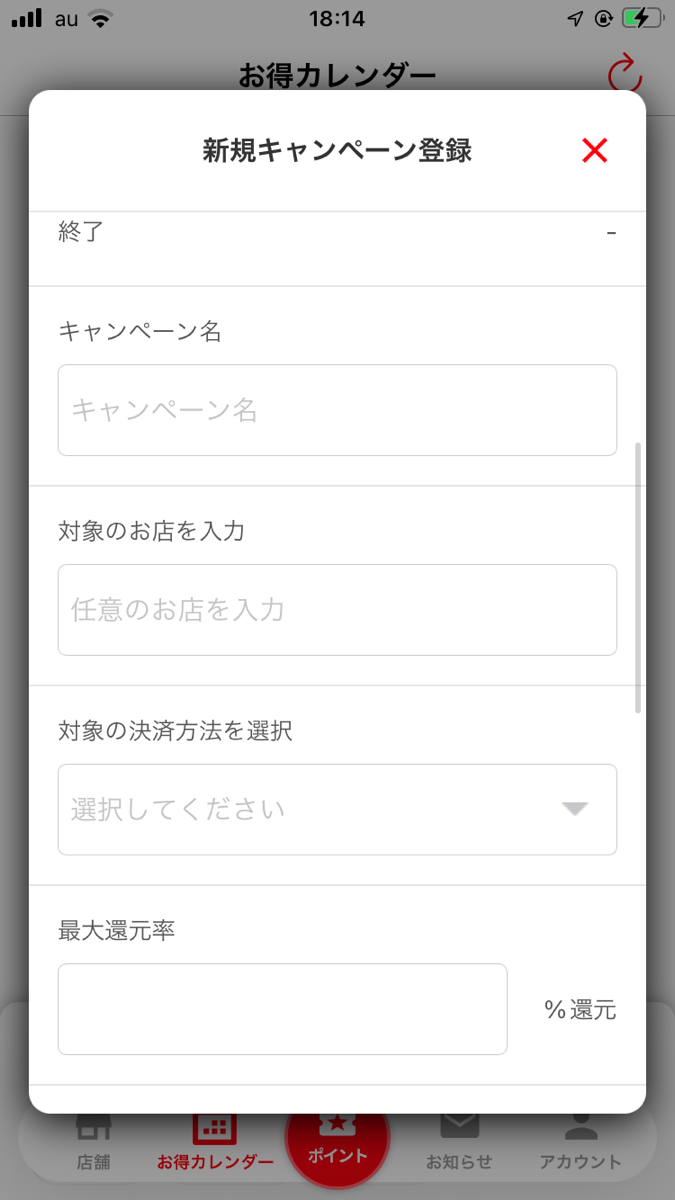
Task: Tap the 18:14 clock in status bar
Action: (x=337, y=19)
